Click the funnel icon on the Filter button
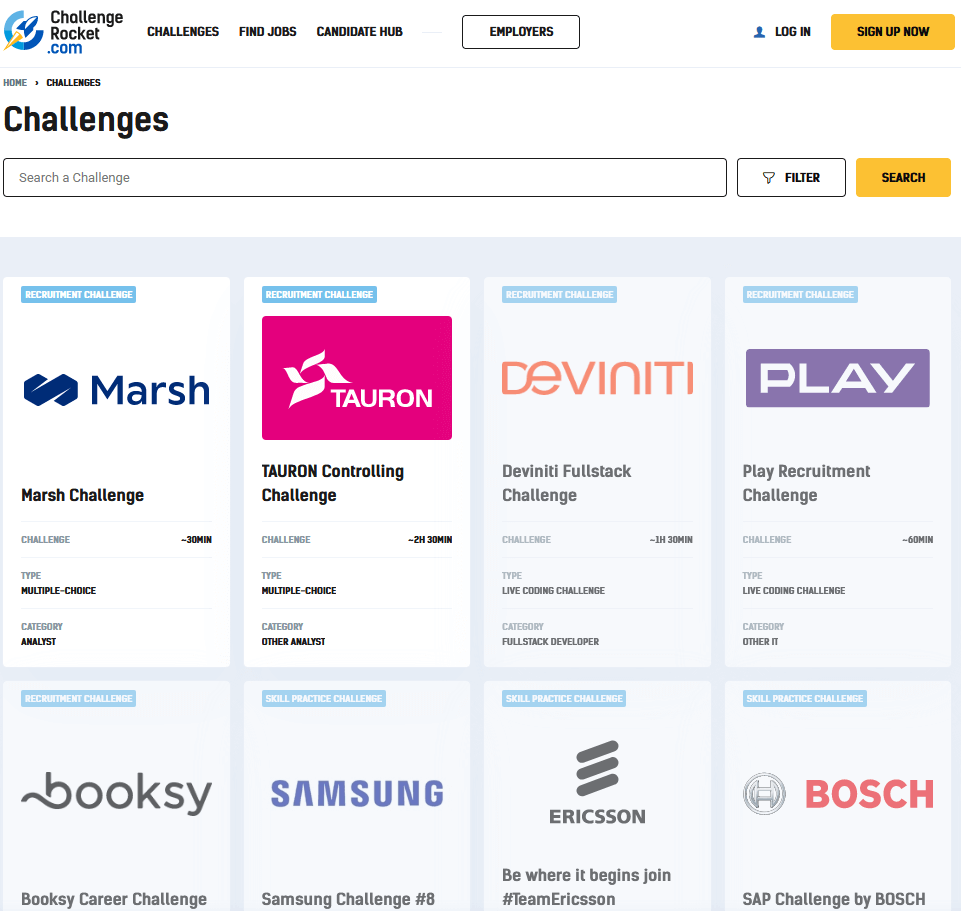The width and height of the screenshot is (961, 911). (767, 177)
